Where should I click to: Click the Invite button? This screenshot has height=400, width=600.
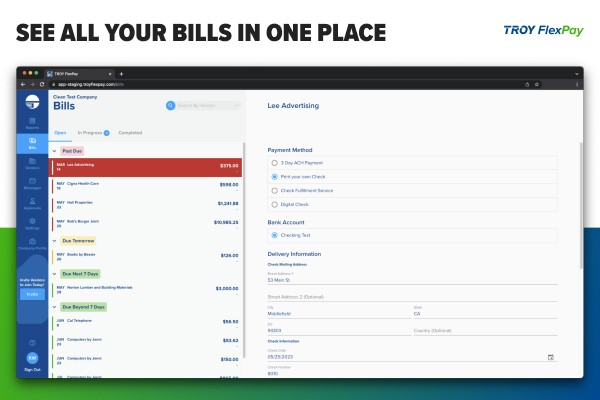tap(32, 294)
